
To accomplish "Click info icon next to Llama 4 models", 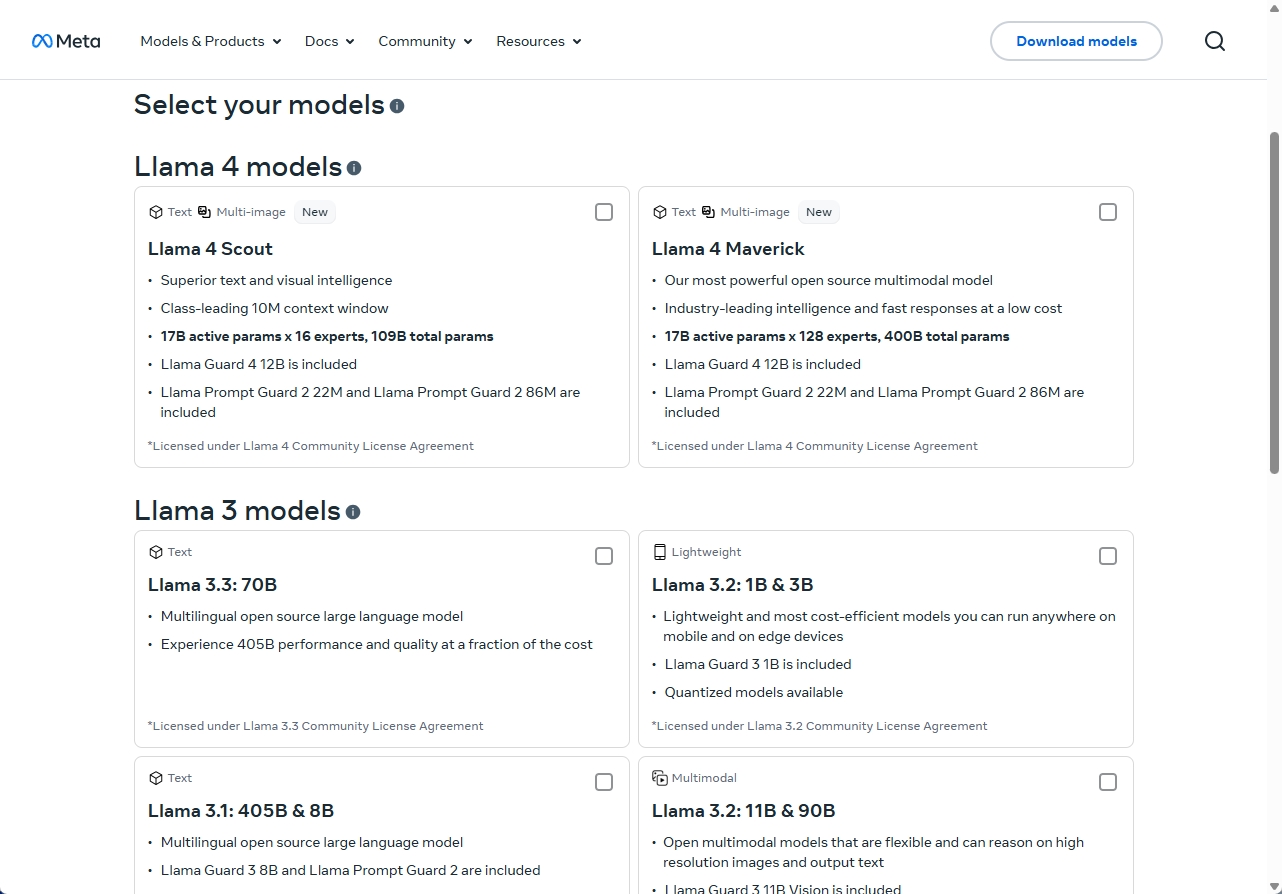I will pos(354,168).
